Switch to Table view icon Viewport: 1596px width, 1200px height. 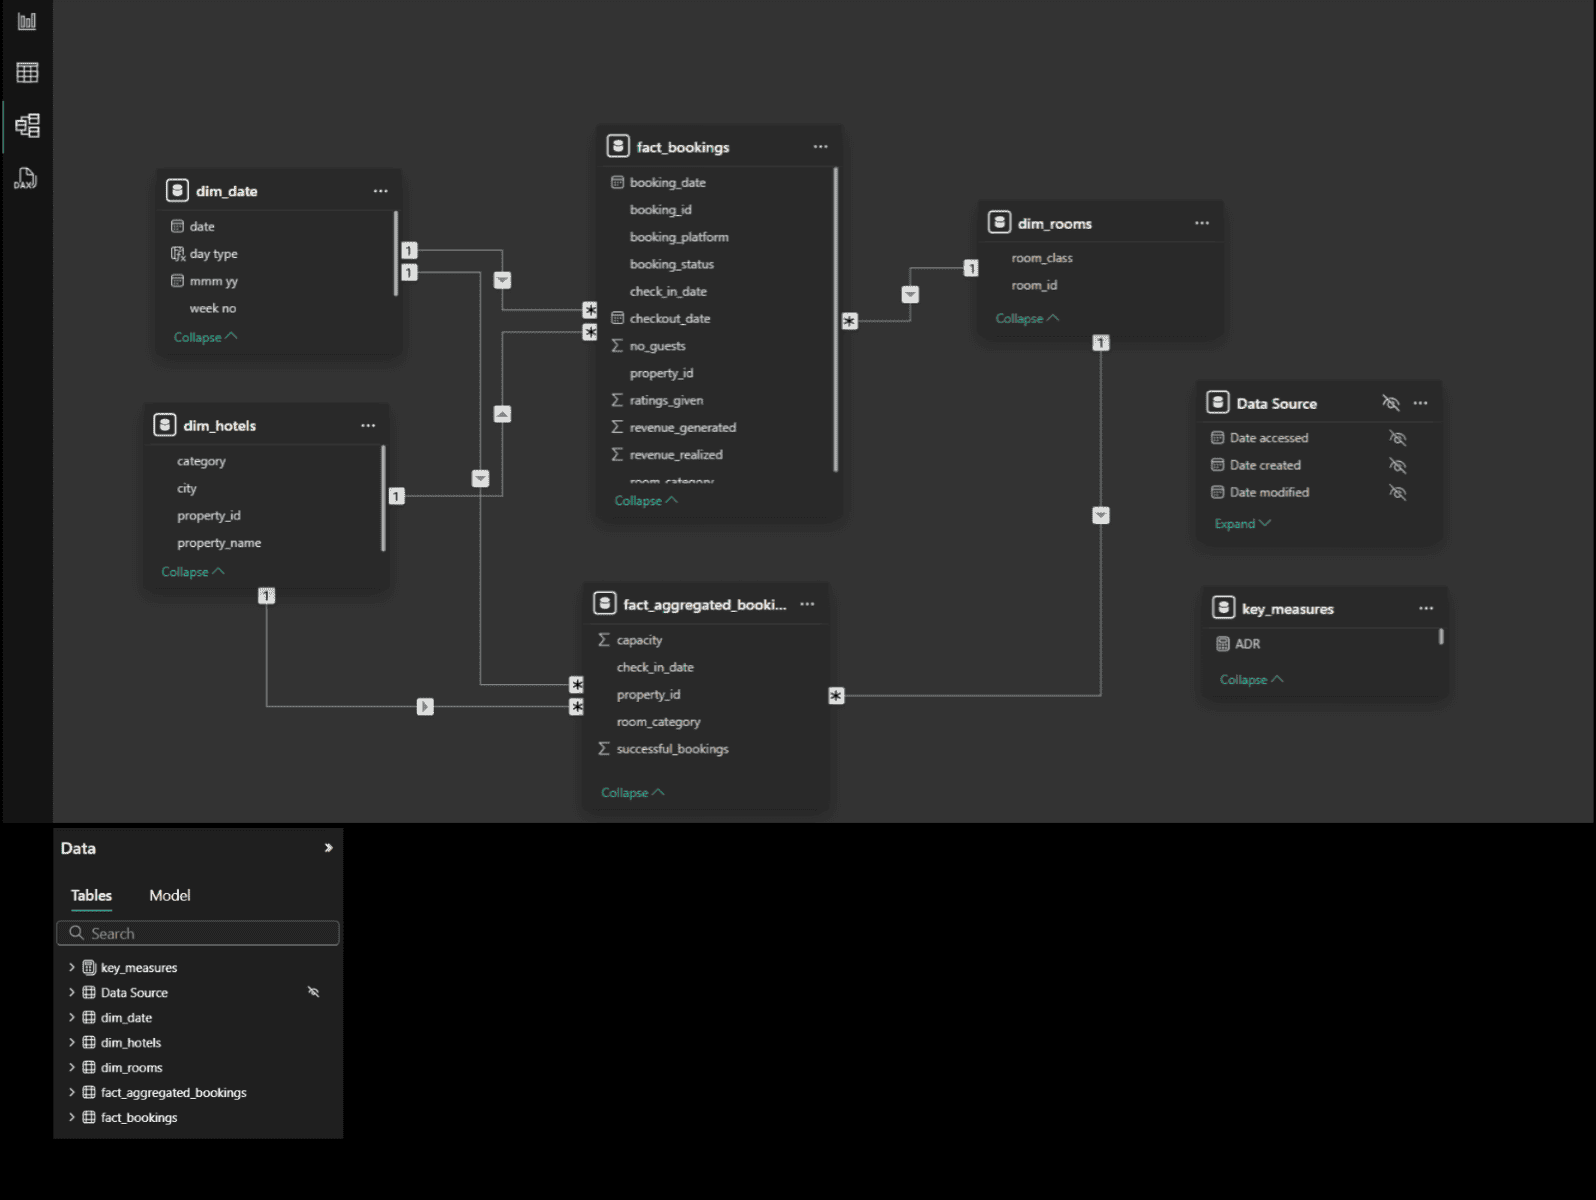(27, 73)
